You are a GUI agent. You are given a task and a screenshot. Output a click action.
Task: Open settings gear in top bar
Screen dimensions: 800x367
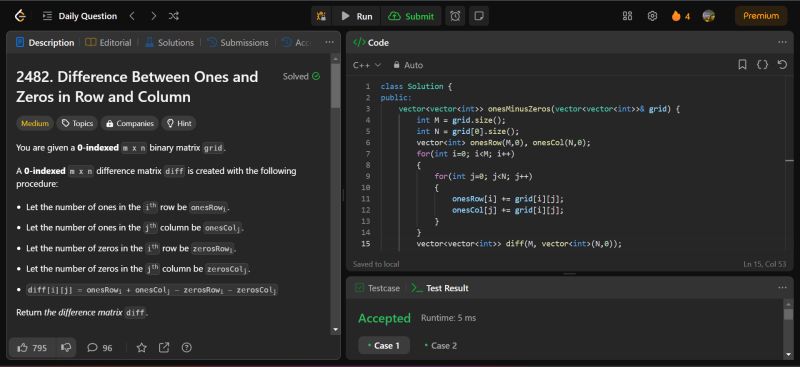pyautogui.click(x=652, y=16)
